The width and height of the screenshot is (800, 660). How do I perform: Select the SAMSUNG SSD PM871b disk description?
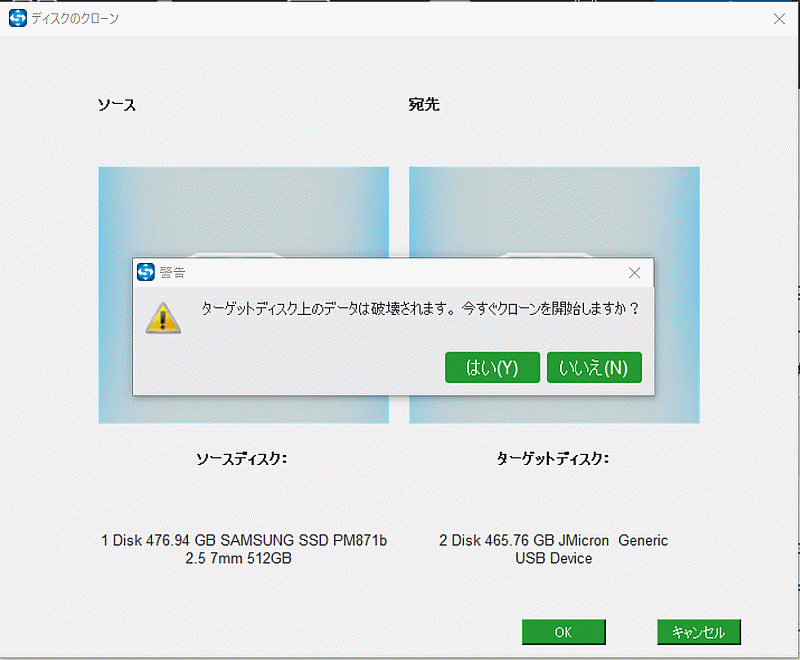(x=244, y=549)
